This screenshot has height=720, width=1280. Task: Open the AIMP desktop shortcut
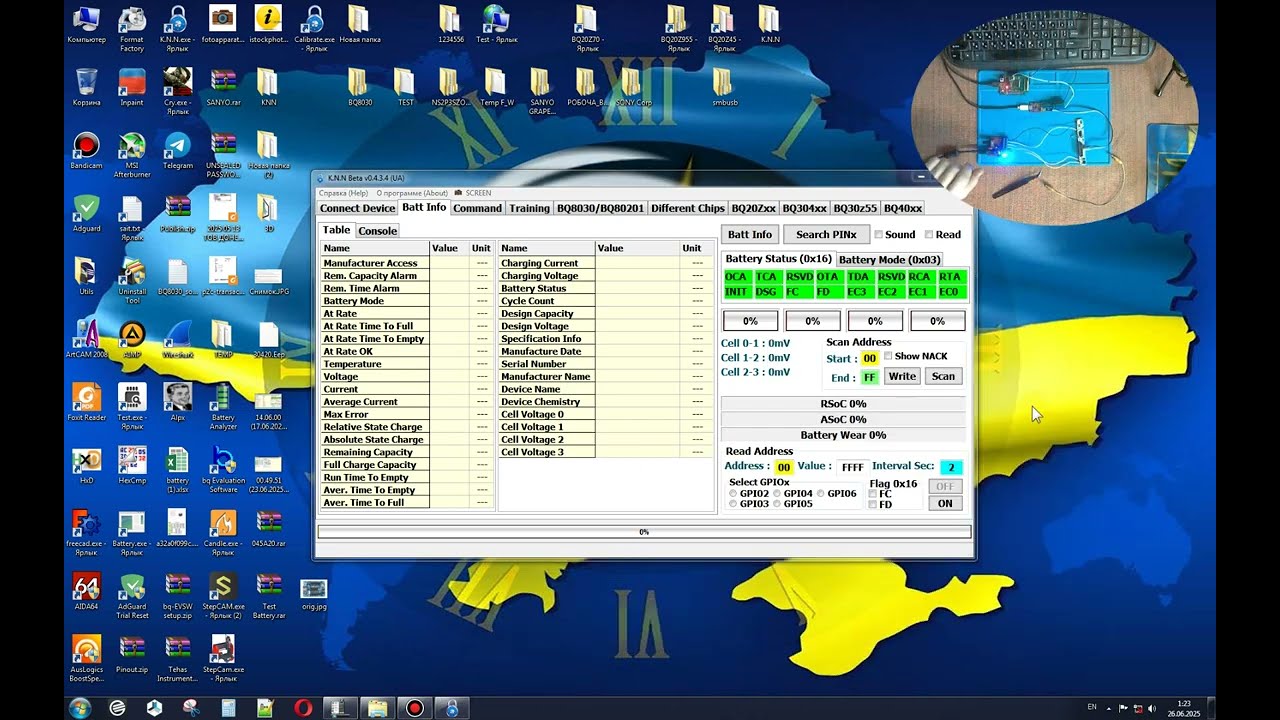[x=132, y=340]
